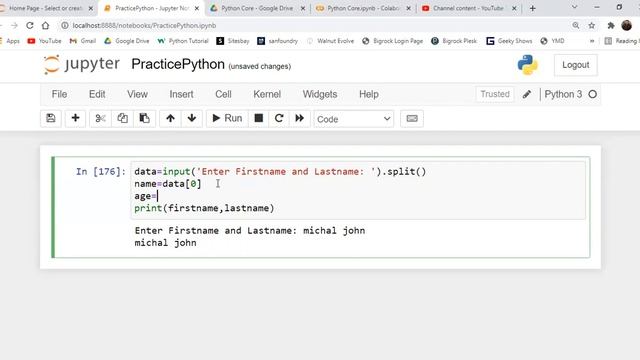Click the Logout button

pos(576,65)
